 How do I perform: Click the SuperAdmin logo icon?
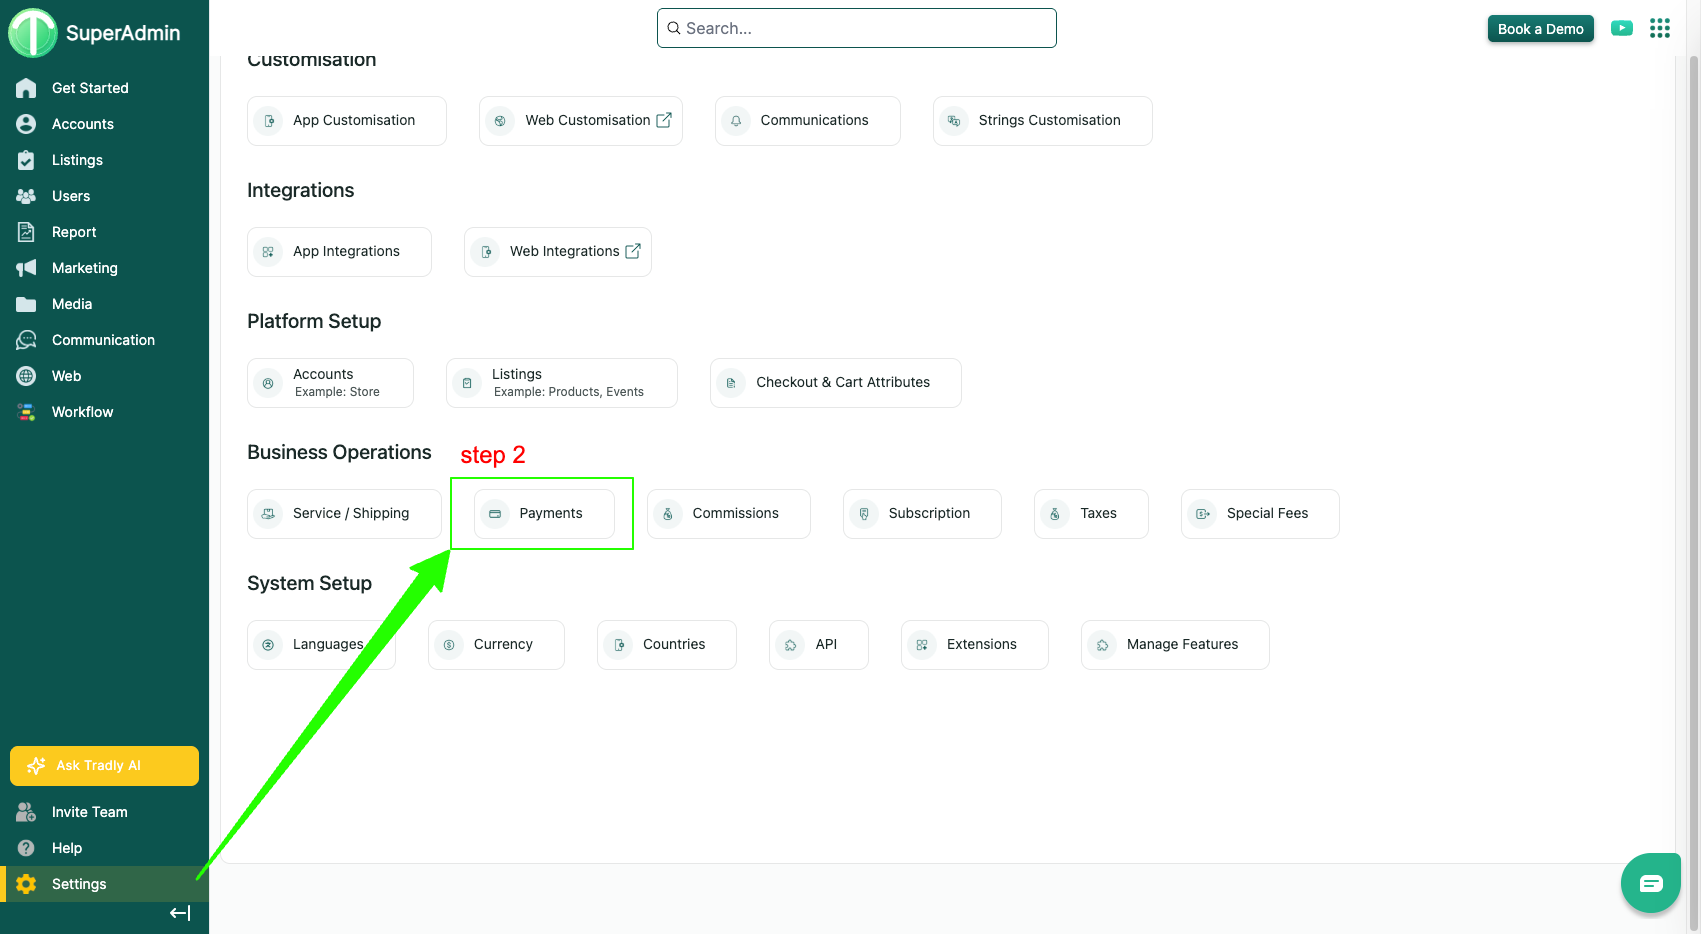coord(33,33)
